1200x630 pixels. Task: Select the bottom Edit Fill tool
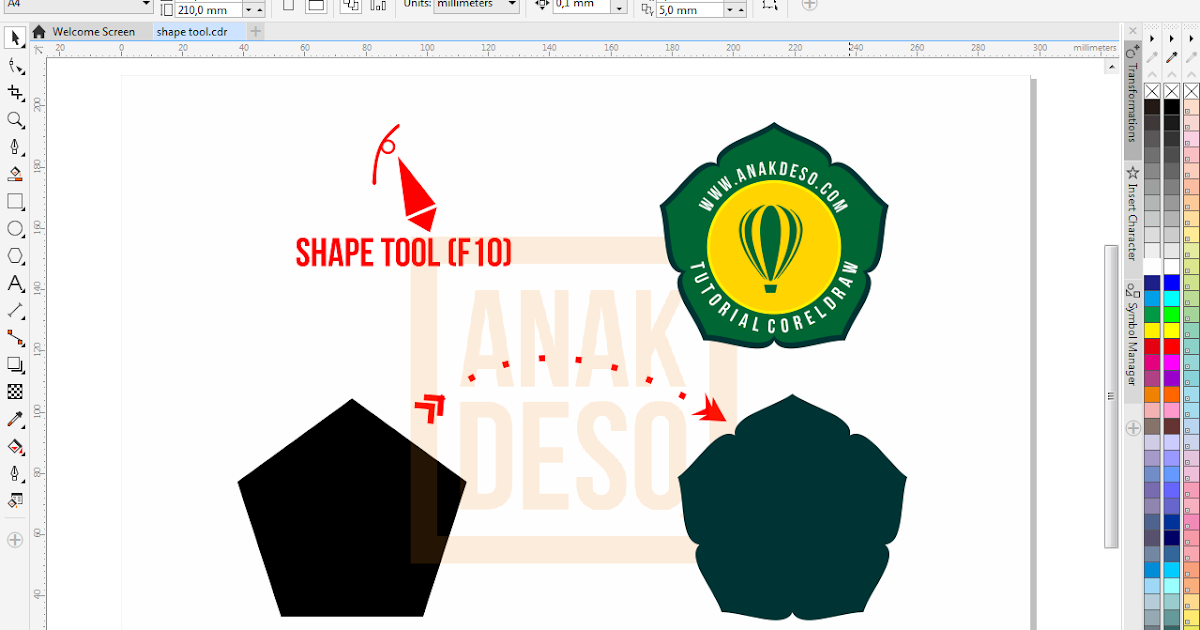coord(15,499)
